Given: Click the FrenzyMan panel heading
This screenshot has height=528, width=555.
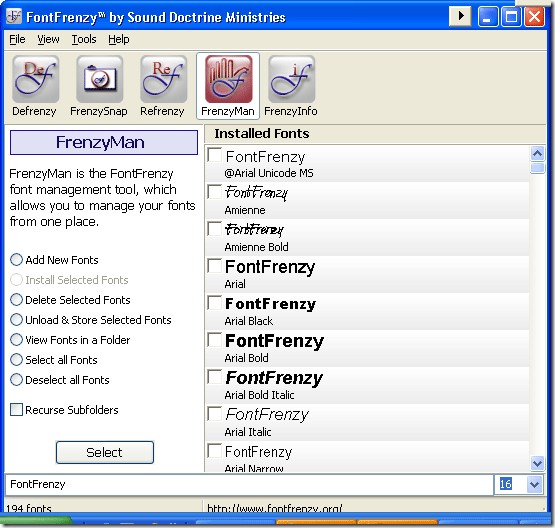Looking at the screenshot, I should click(x=104, y=142).
